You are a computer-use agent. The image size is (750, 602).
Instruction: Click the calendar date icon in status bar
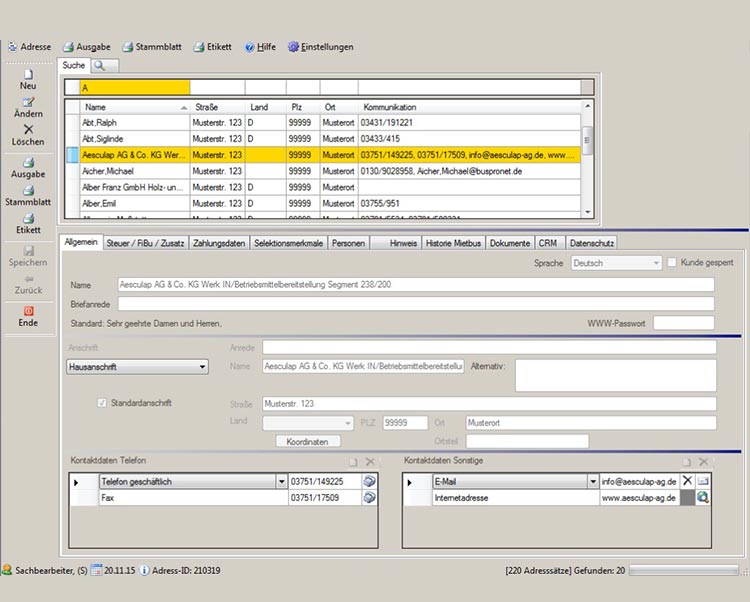97,570
